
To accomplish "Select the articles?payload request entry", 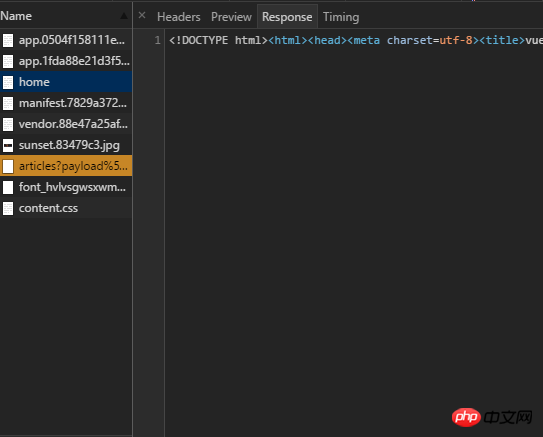I will [66, 166].
